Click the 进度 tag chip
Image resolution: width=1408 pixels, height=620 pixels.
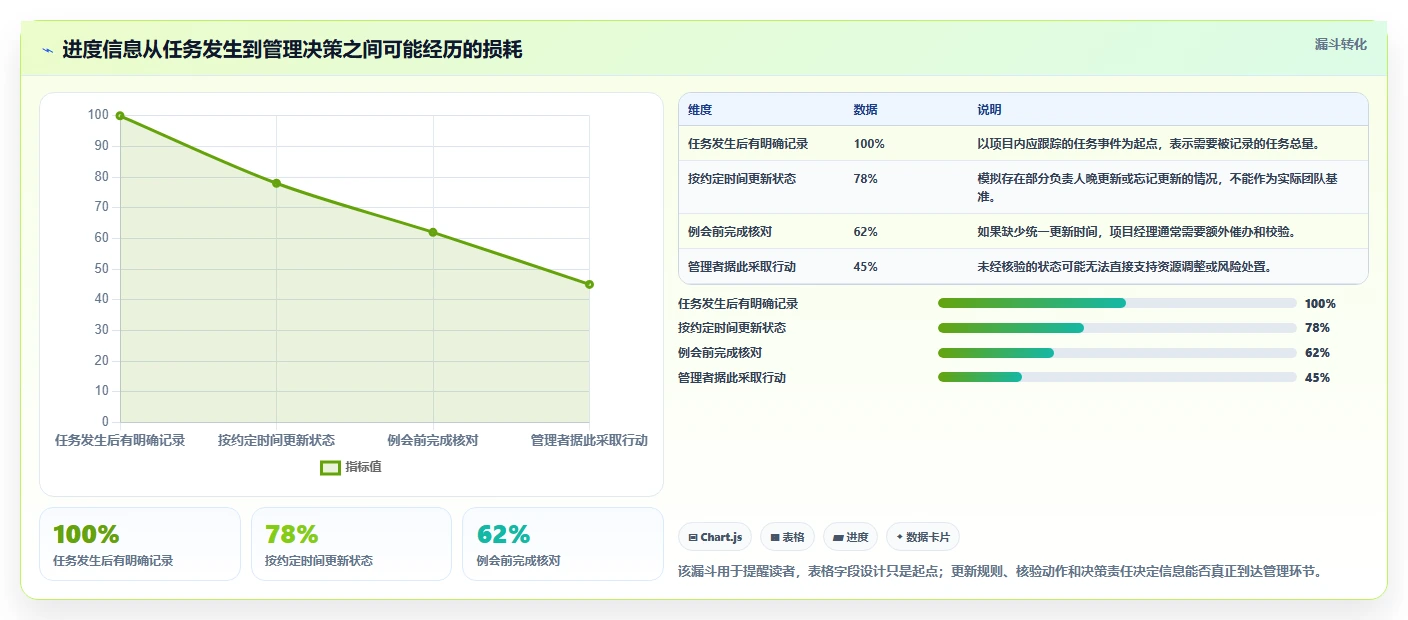click(850, 537)
